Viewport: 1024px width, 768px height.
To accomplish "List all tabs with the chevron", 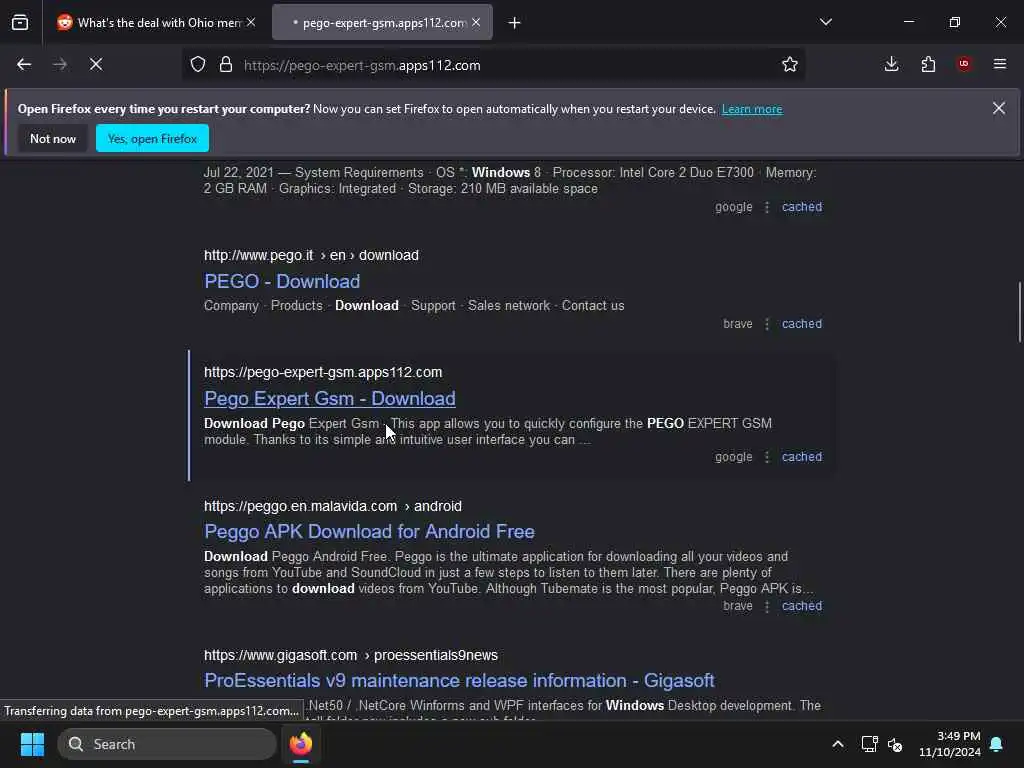I will point(825,22).
